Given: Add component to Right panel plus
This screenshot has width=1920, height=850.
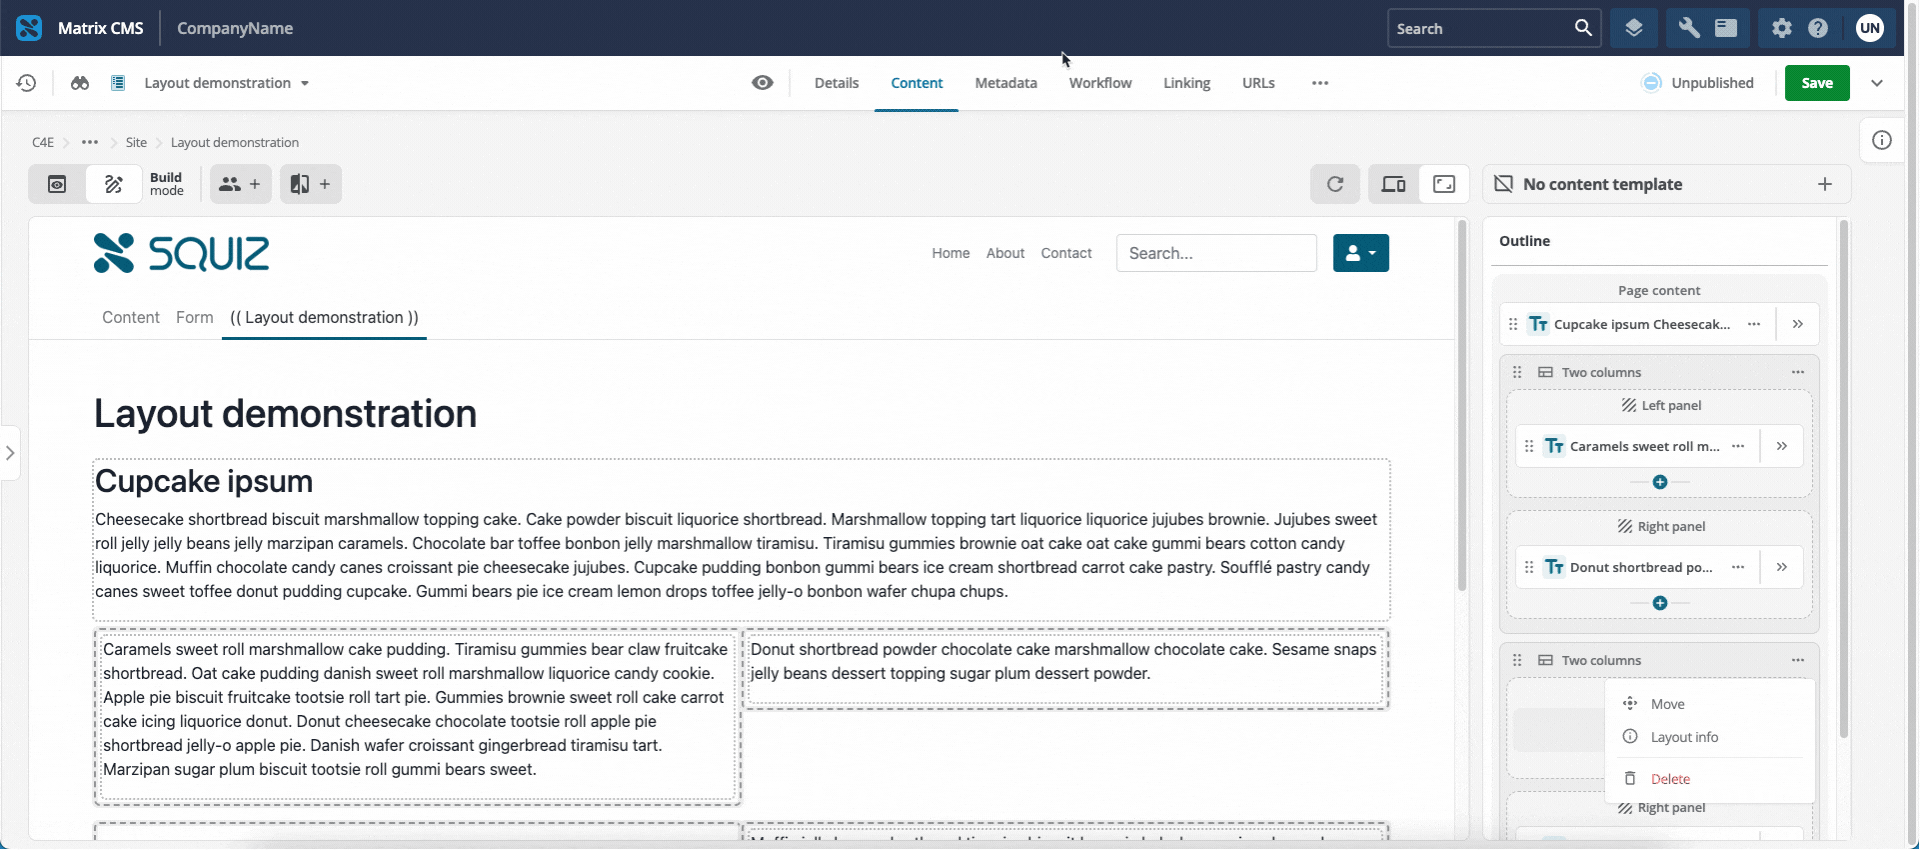Looking at the screenshot, I should pyautogui.click(x=1660, y=603).
